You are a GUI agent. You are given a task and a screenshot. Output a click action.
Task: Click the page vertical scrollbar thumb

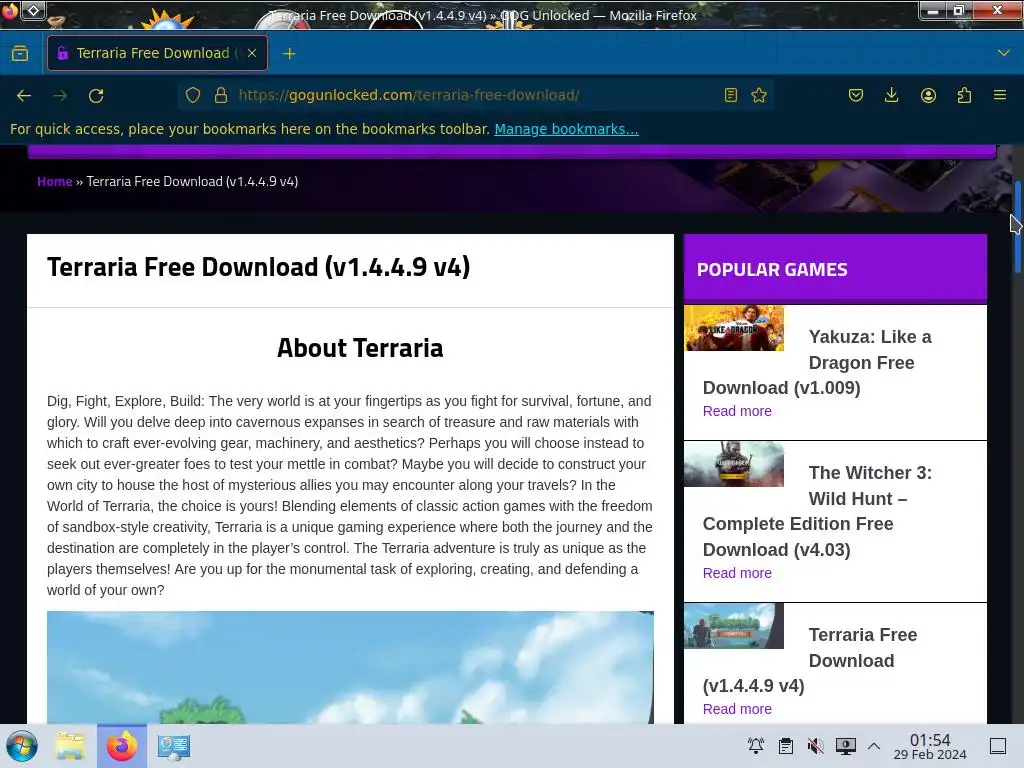pyautogui.click(x=1017, y=227)
